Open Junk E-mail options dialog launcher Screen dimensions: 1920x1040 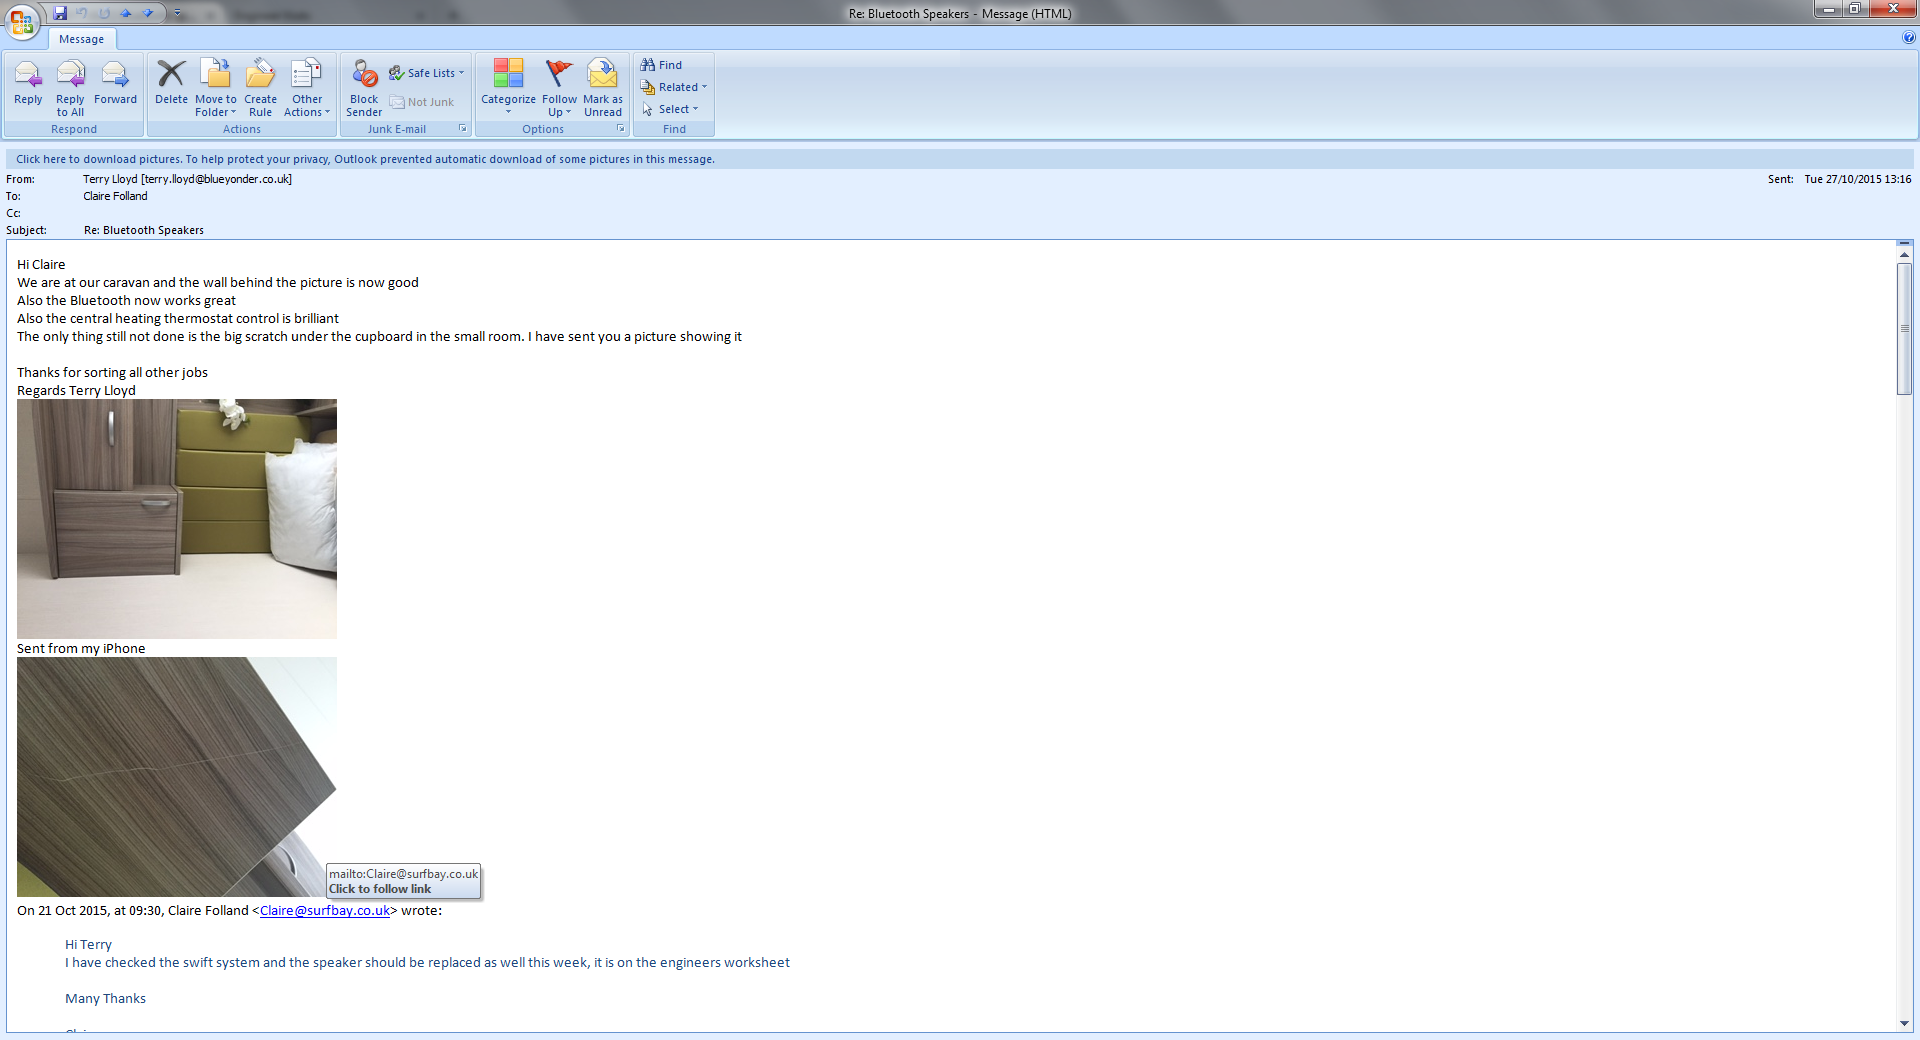(x=462, y=129)
